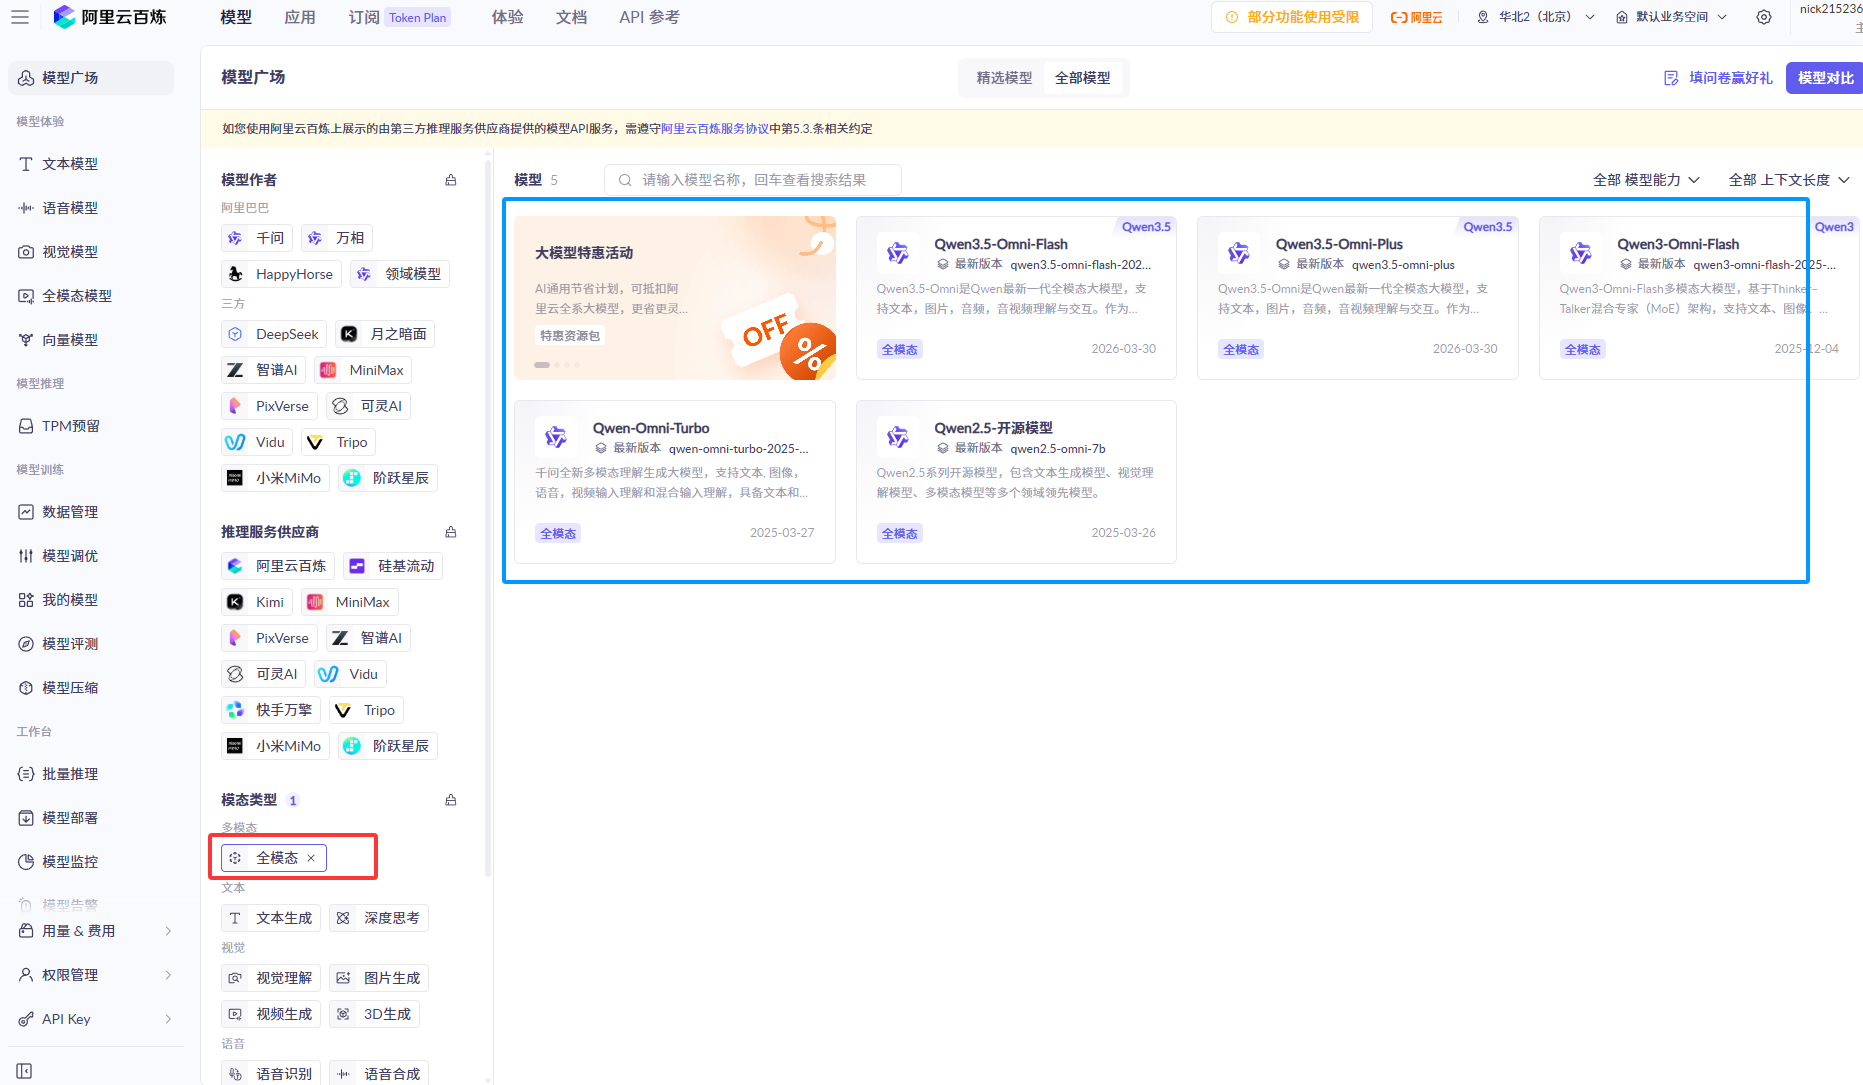Click the Qwen logo on the Qwen3.5-Omni-Plus card

(1238, 254)
